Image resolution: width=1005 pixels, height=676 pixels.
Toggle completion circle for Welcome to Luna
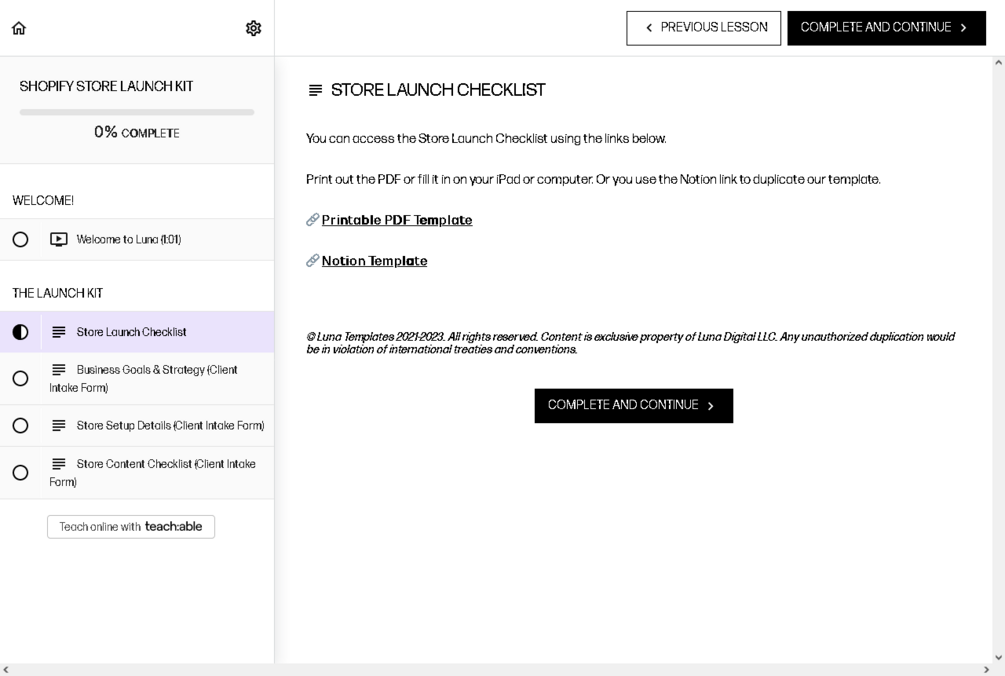(x=20, y=240)
